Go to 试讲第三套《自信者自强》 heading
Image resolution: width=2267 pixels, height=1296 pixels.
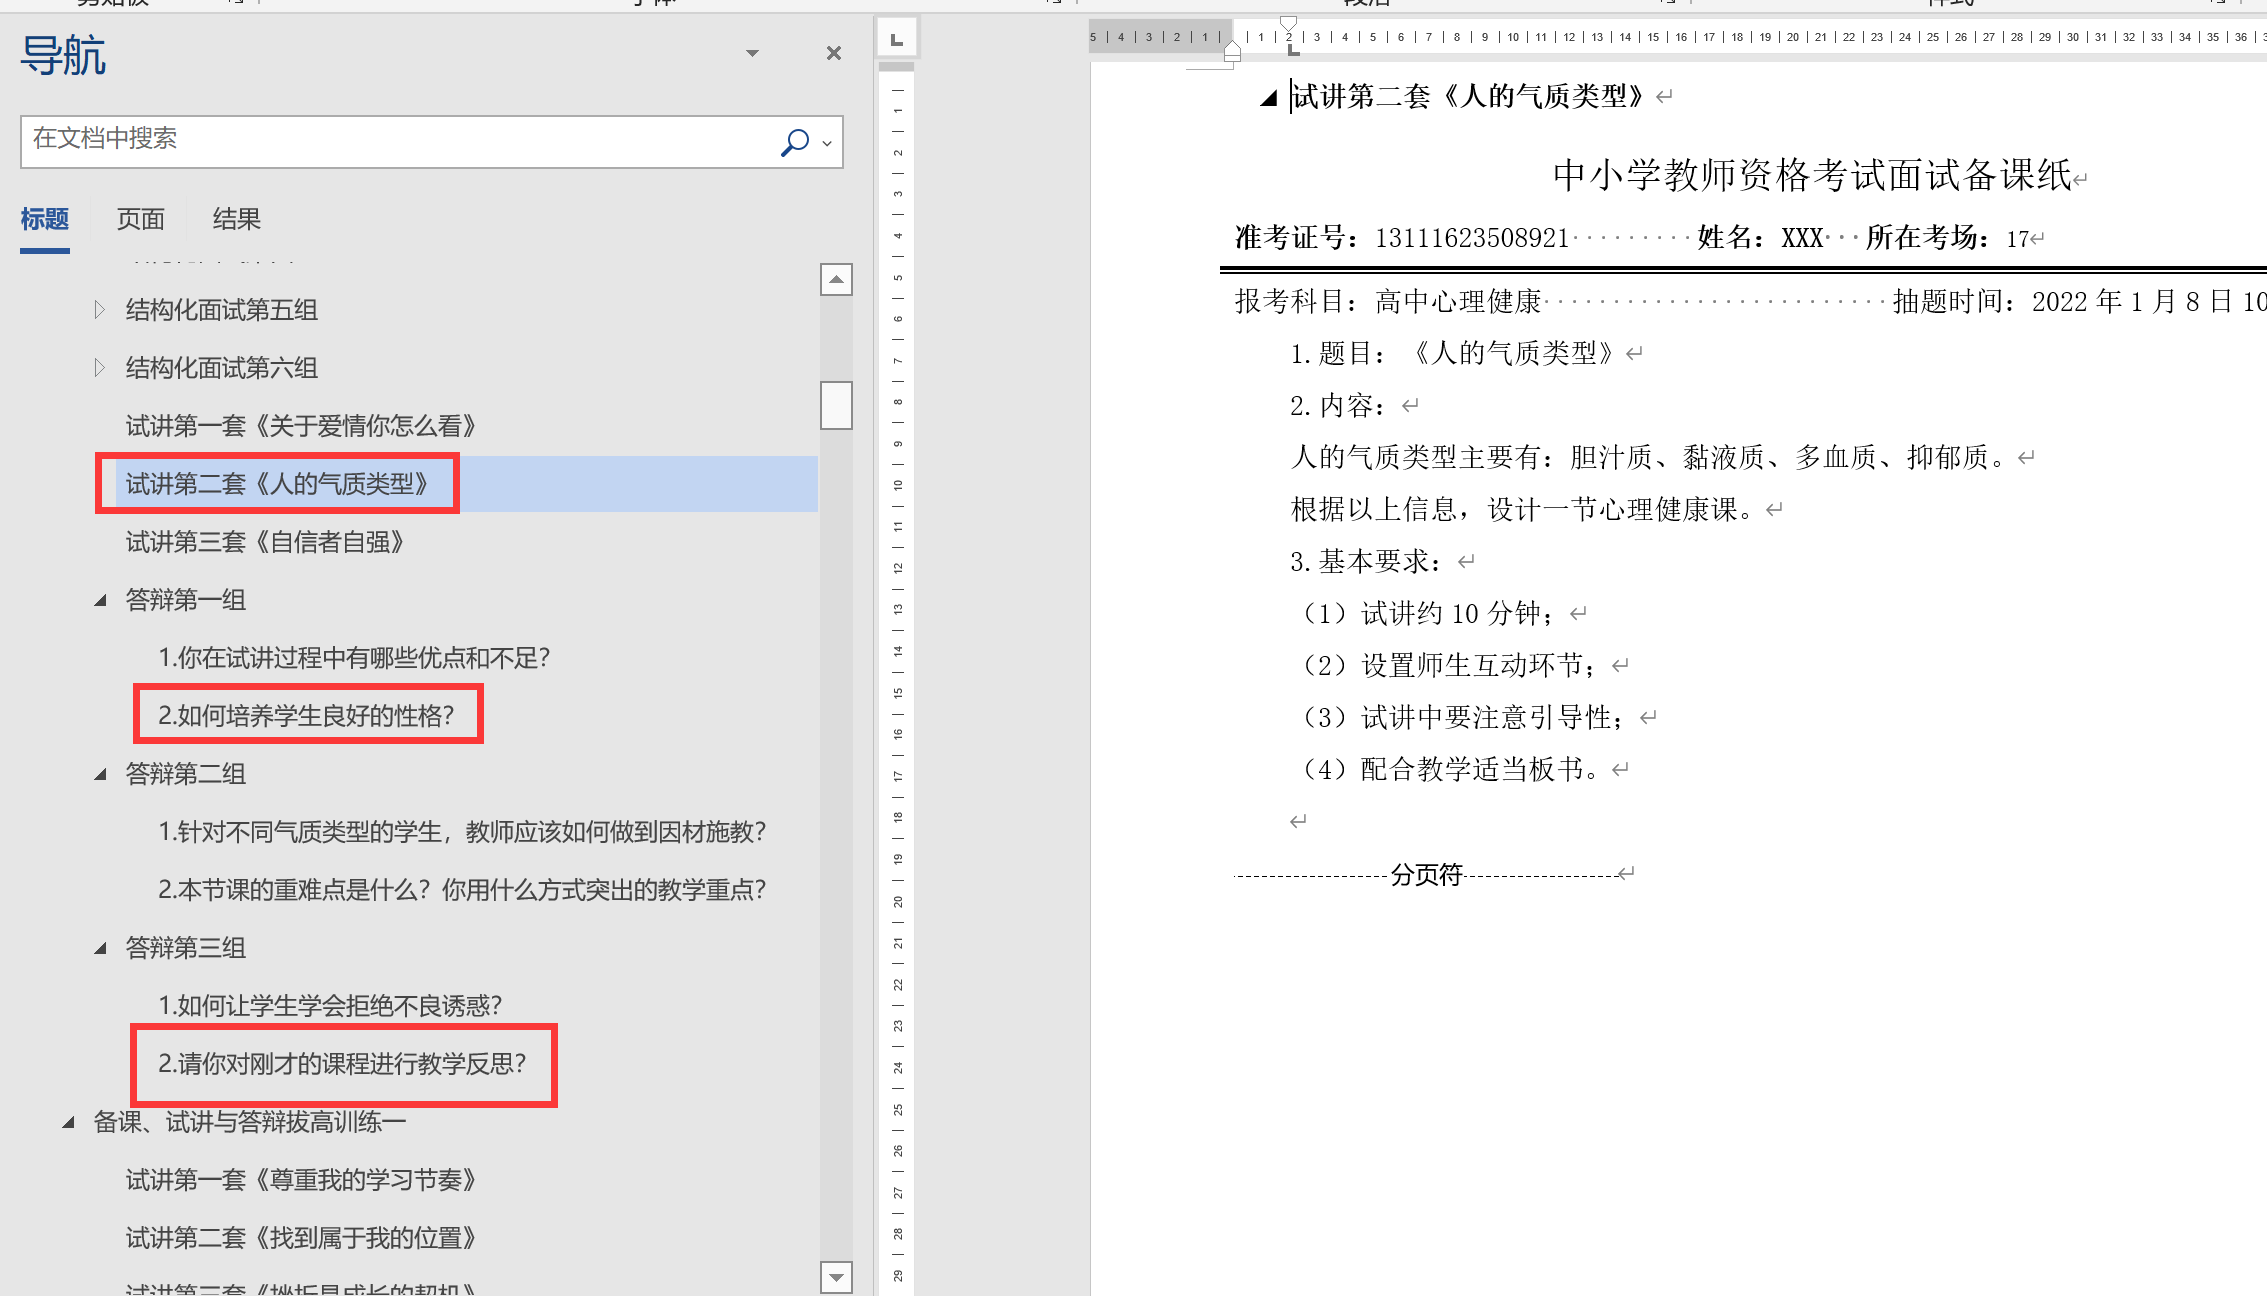264,542
